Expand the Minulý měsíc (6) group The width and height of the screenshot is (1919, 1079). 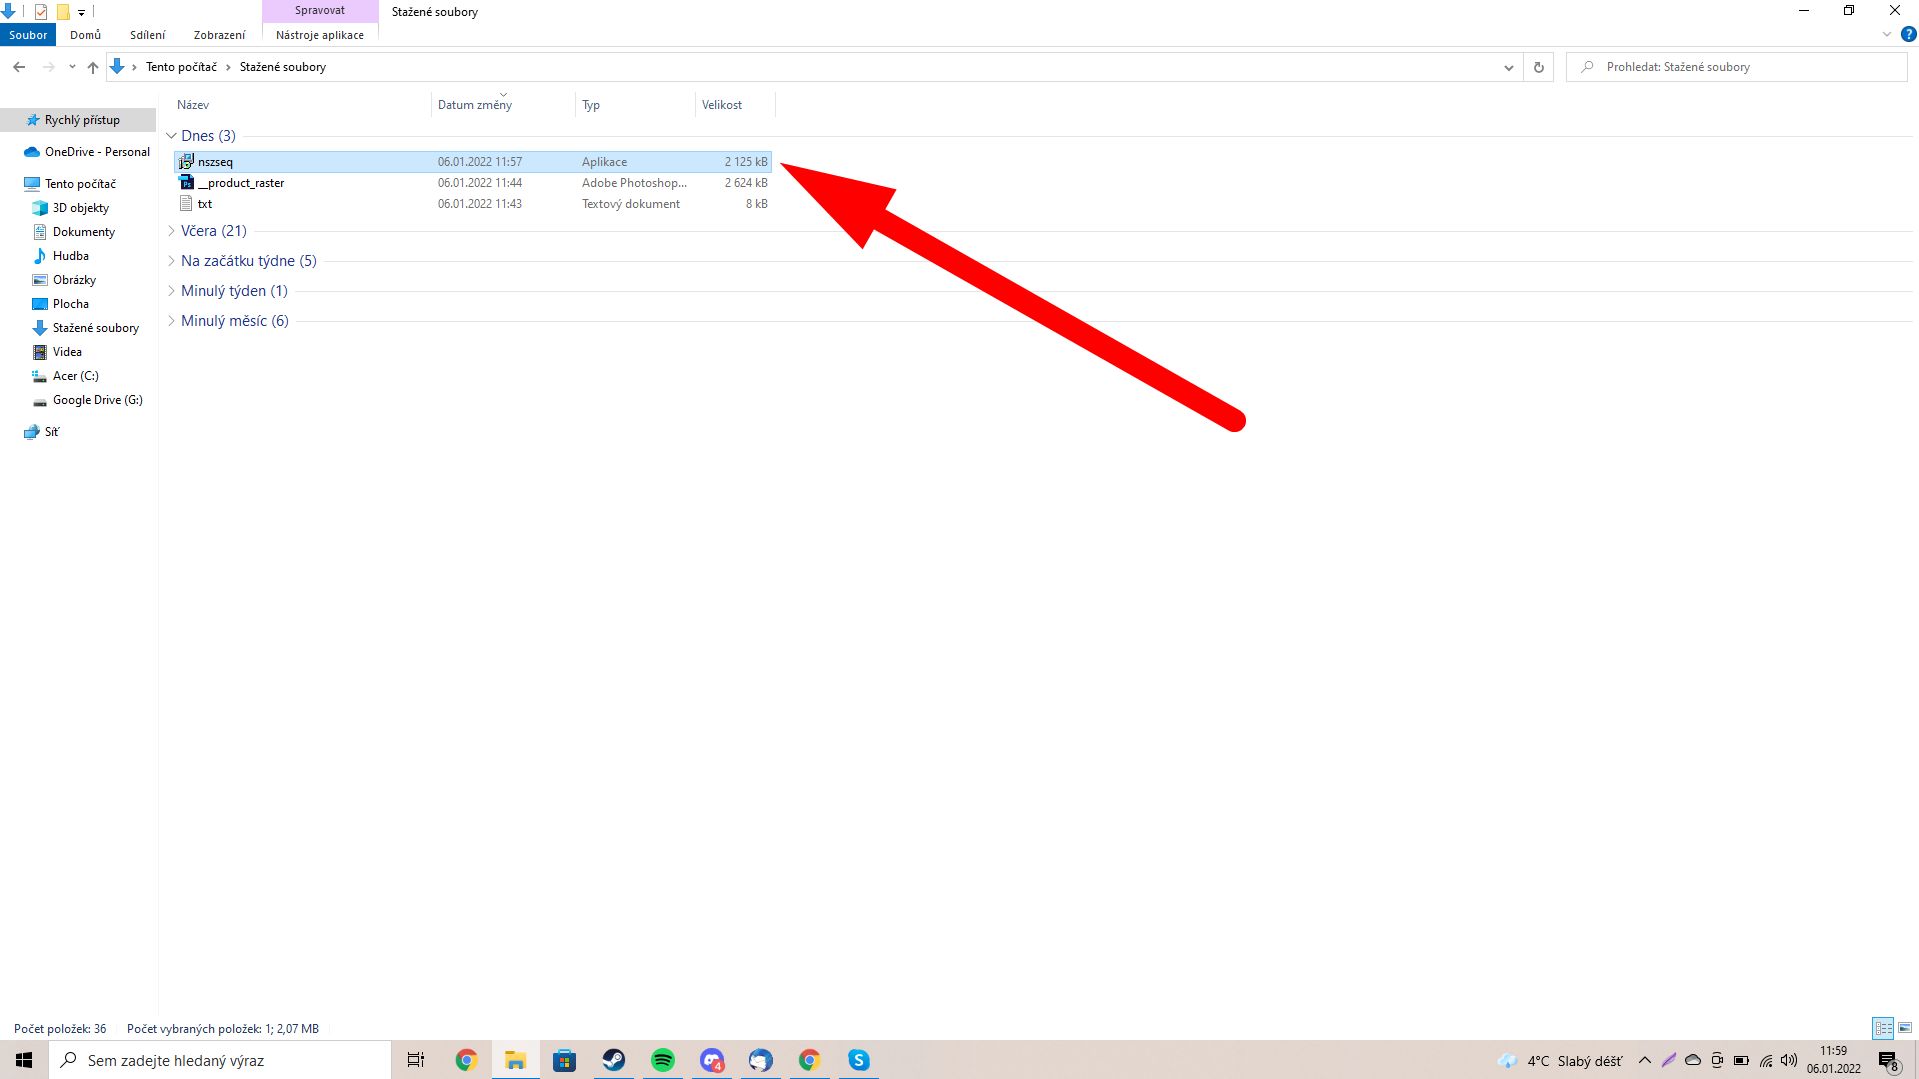pos(171,321)
